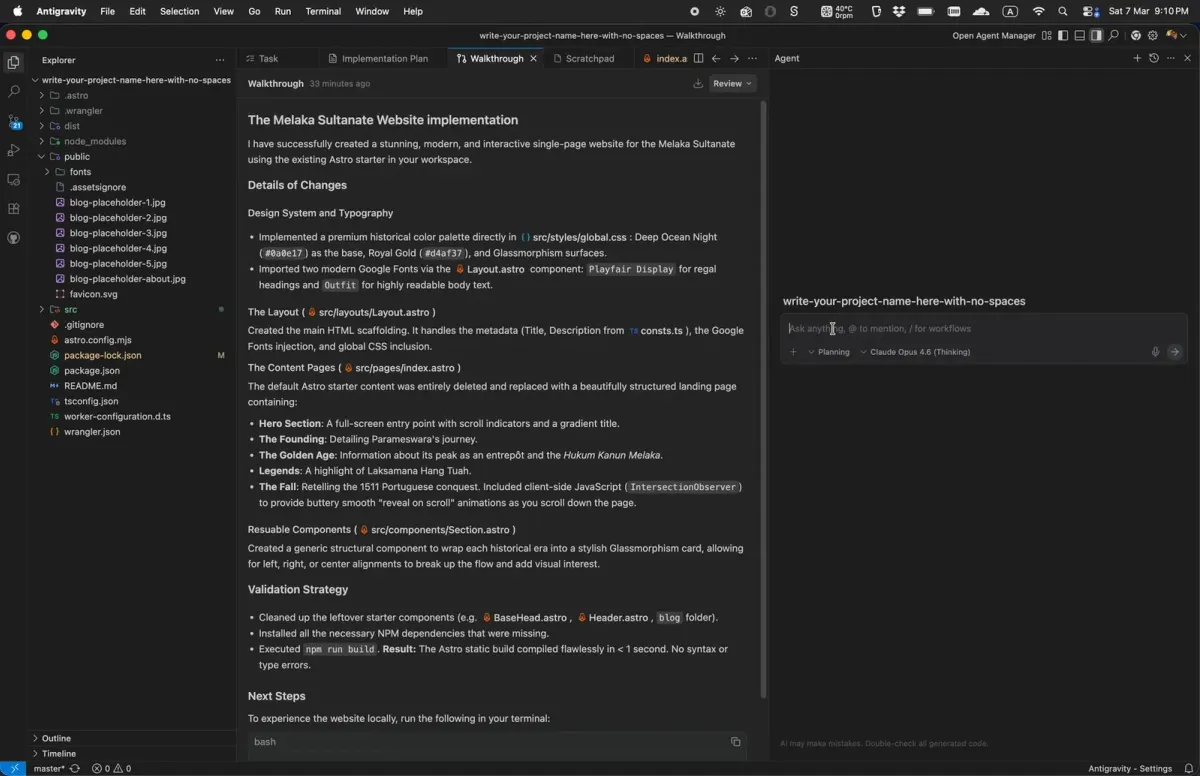This screenshot has width=1200, height=776.
Task: Copy the bash code block
Action: (735, 742)
